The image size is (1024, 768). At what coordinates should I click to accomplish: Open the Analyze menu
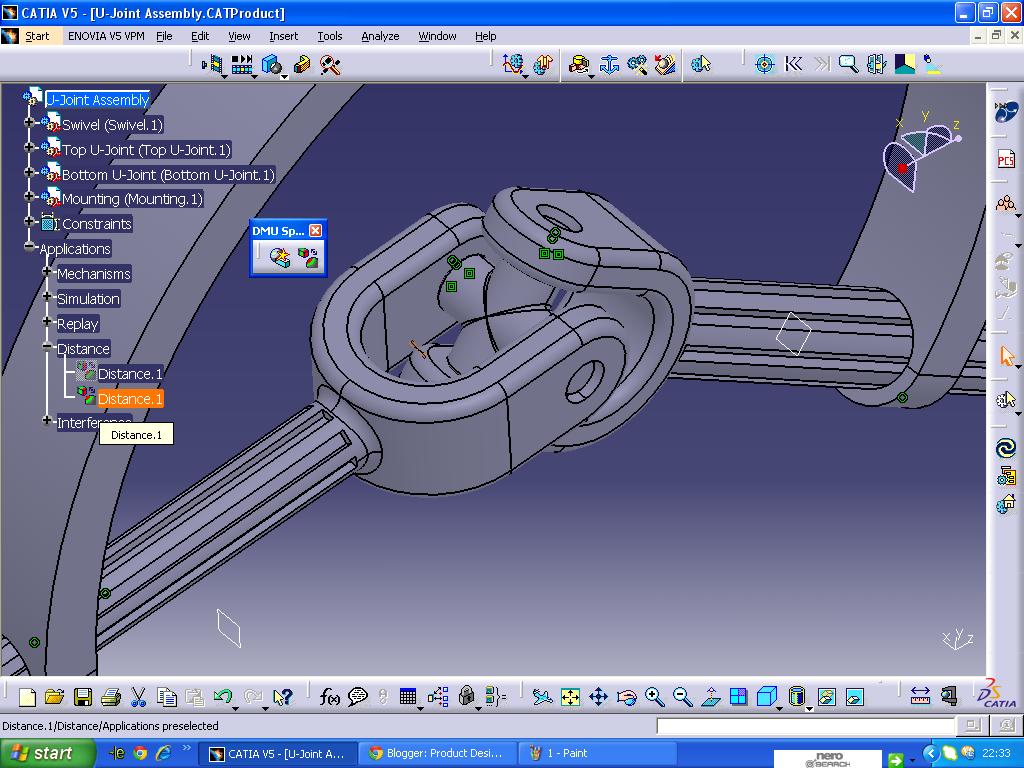[x=379, y=36]
